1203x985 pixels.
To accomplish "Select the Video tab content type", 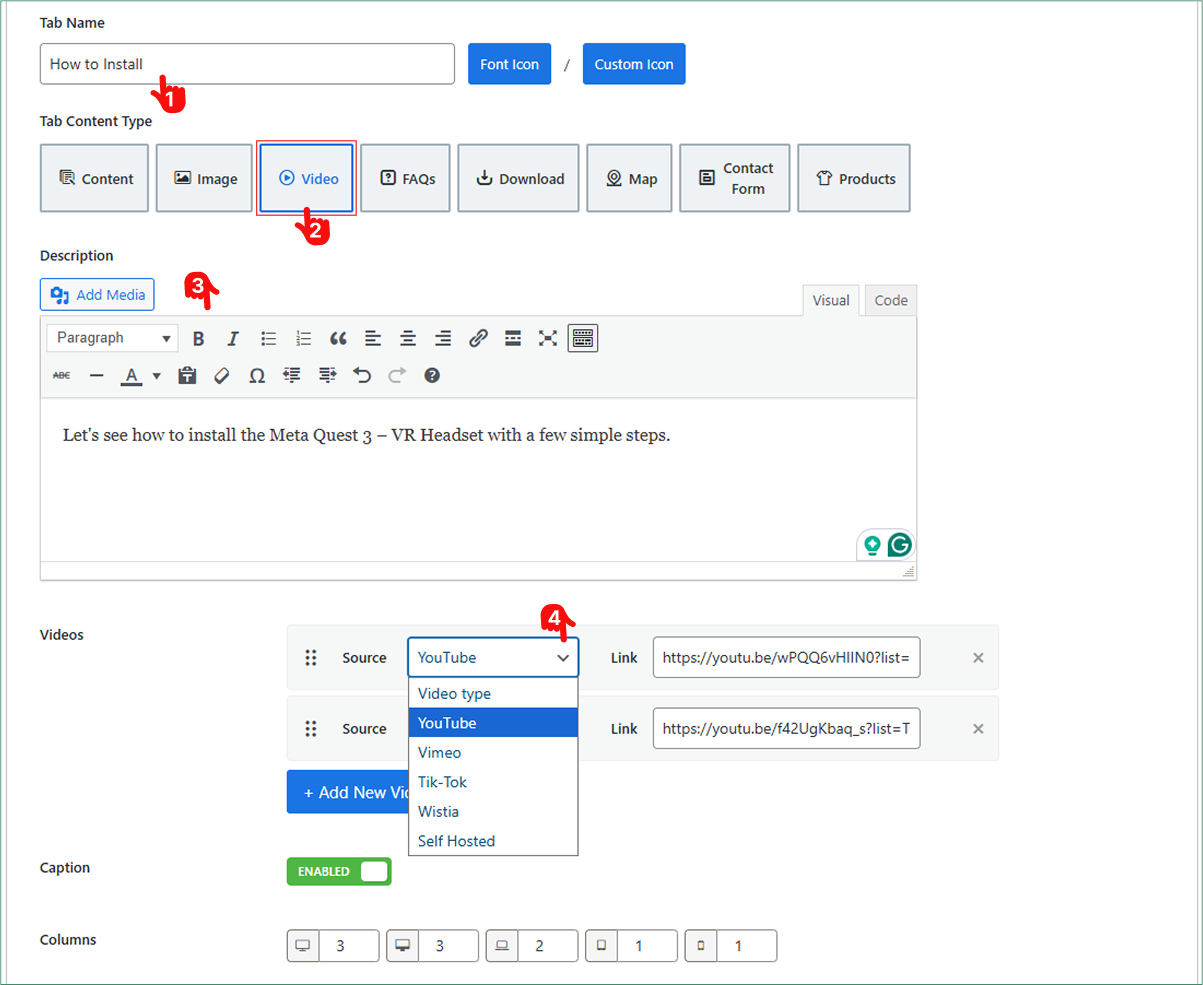I will tap(306, 179).
